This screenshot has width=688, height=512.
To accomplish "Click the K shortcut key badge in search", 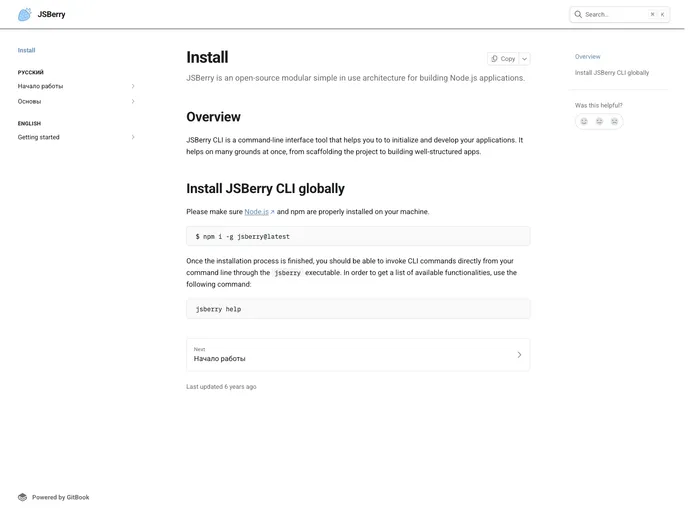I will (663, 14).
